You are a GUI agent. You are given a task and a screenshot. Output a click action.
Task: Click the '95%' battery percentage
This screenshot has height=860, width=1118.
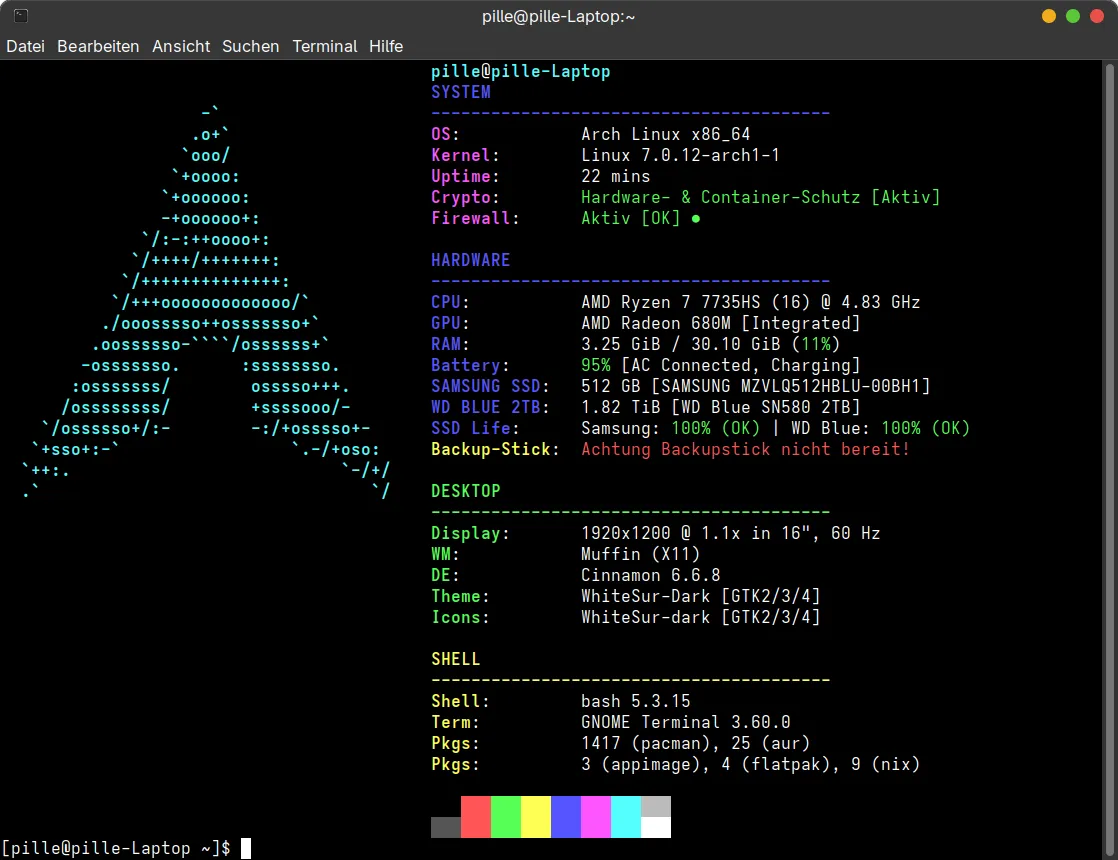(595, 365)
